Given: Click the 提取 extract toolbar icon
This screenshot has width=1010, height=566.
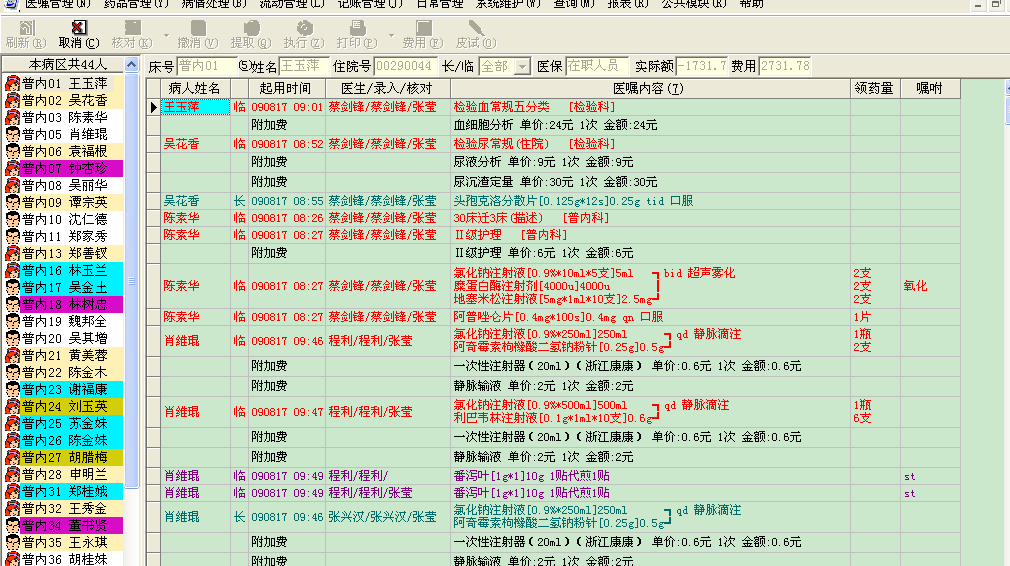Looking at the screenshot, I should tap(251, 27).
